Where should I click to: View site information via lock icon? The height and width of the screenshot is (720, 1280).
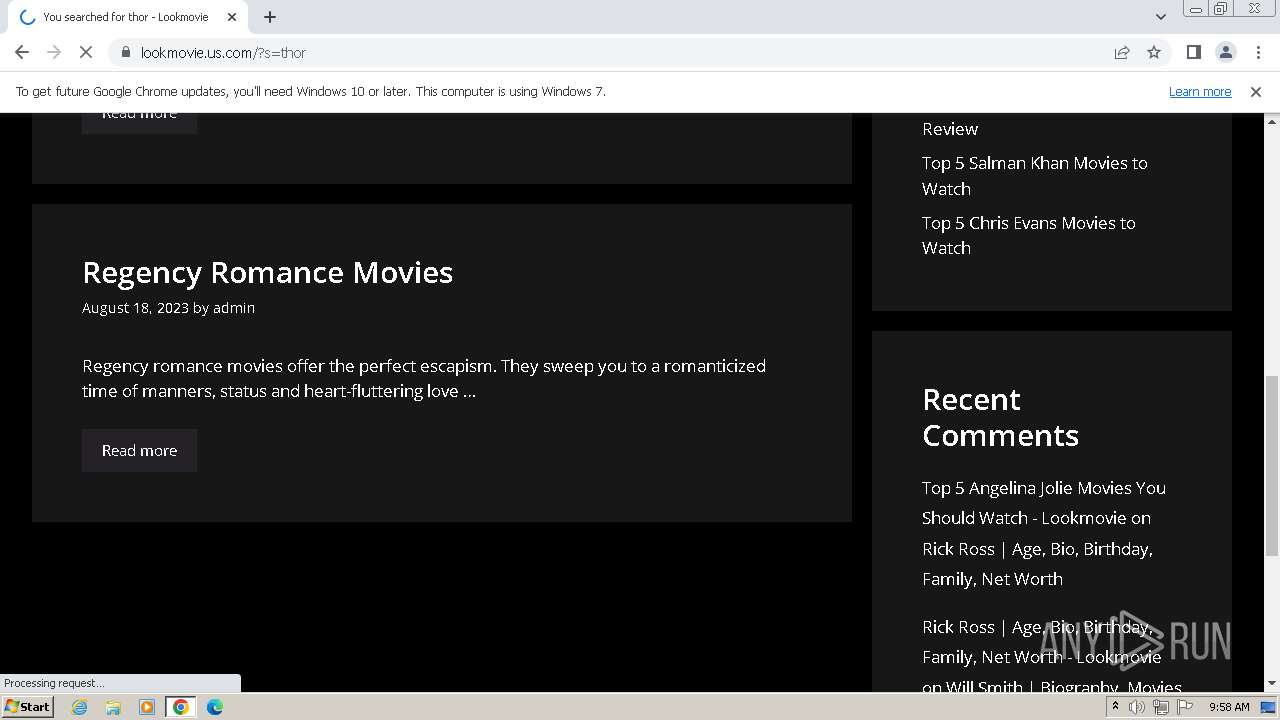(125, 52)
